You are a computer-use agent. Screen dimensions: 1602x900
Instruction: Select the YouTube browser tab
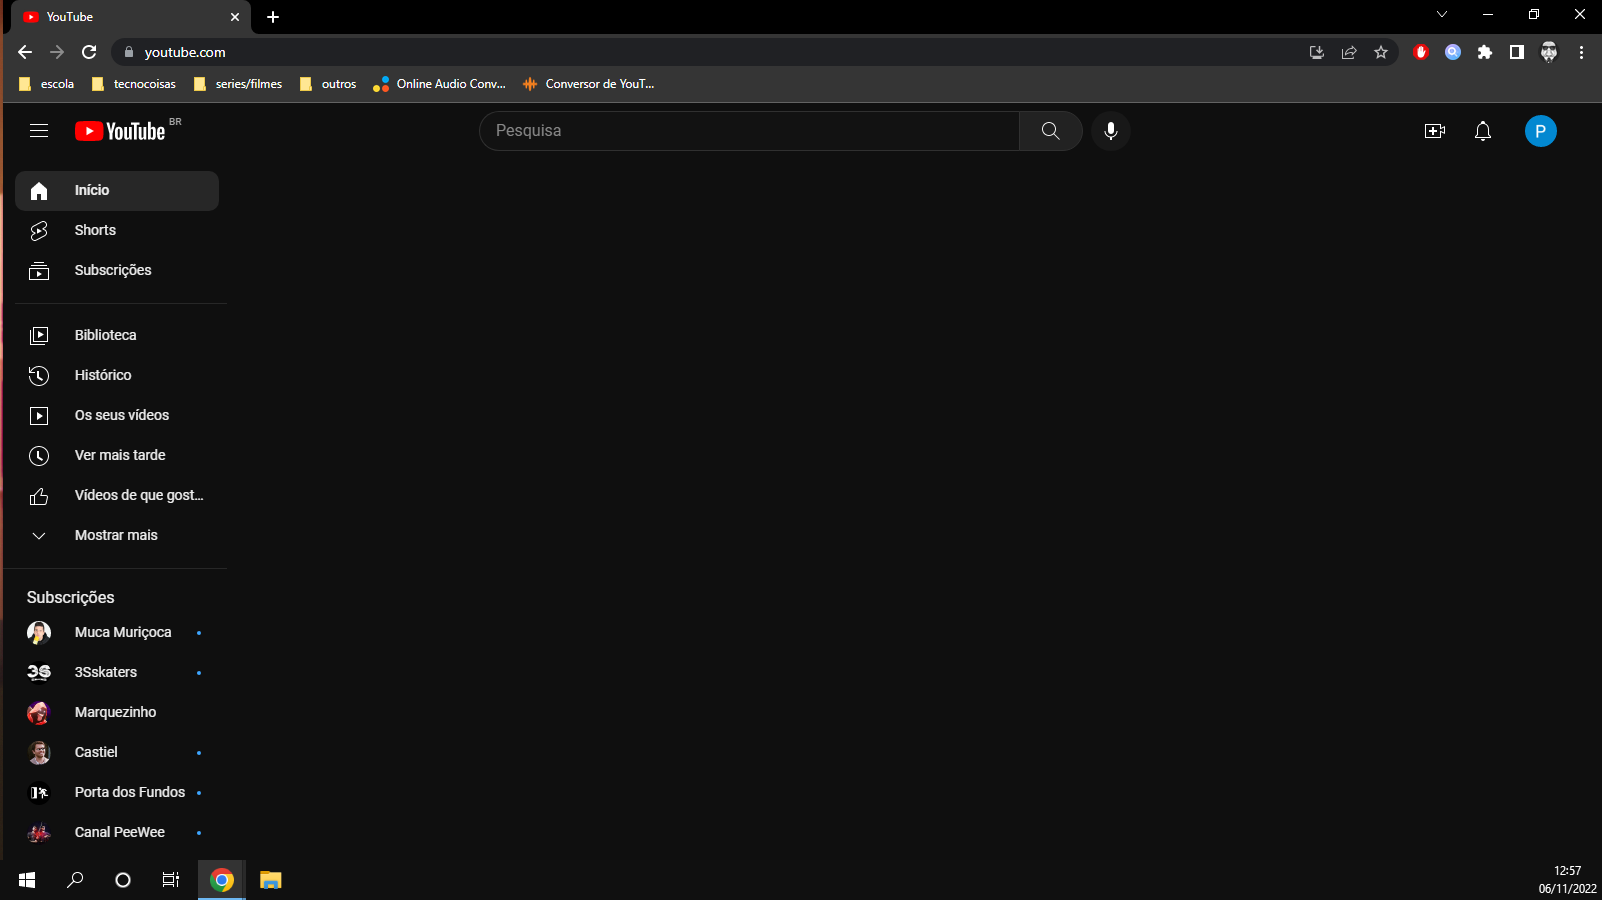130,17
